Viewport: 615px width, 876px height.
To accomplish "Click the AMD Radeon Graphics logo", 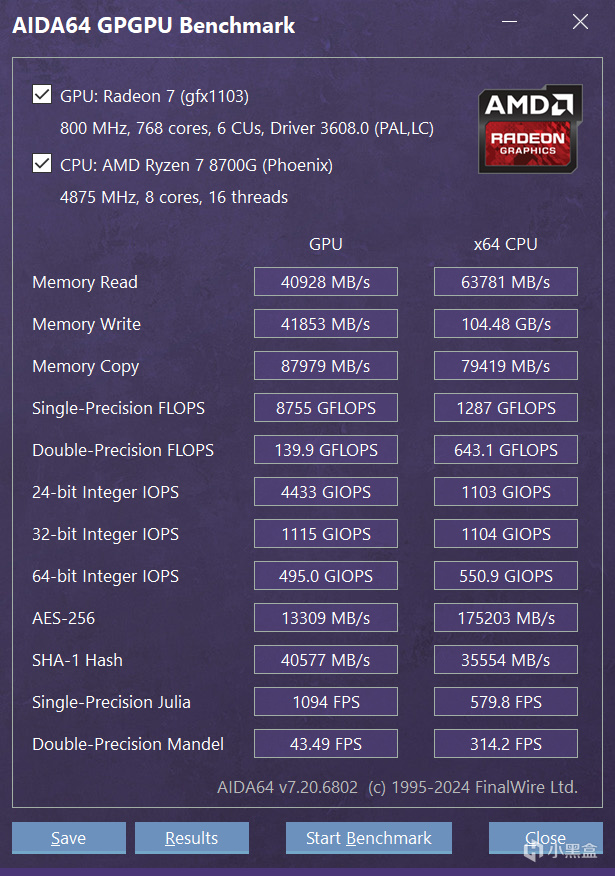I will point(530,129).
